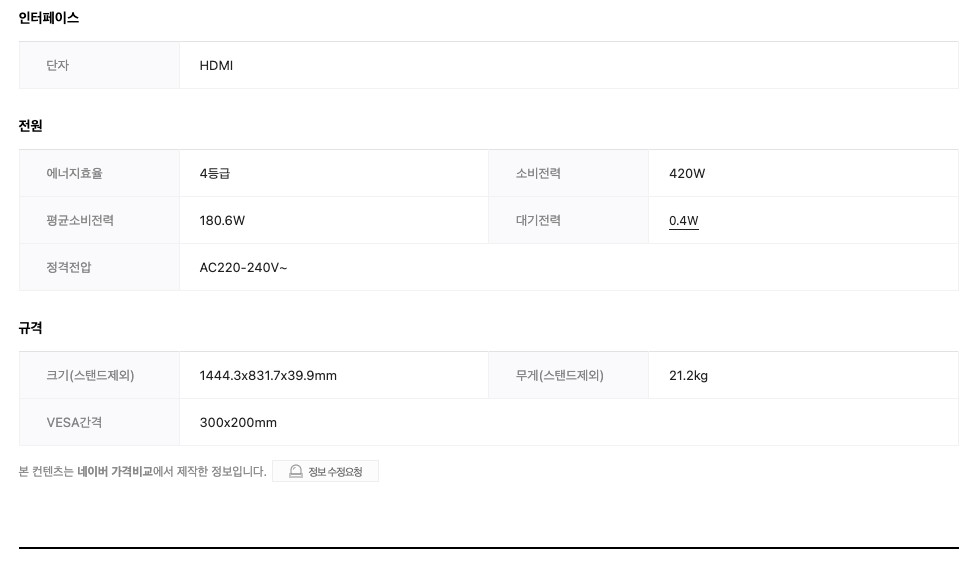Select the HDMI terminal value
Viewport: 975px width, 585px height.
216,65
